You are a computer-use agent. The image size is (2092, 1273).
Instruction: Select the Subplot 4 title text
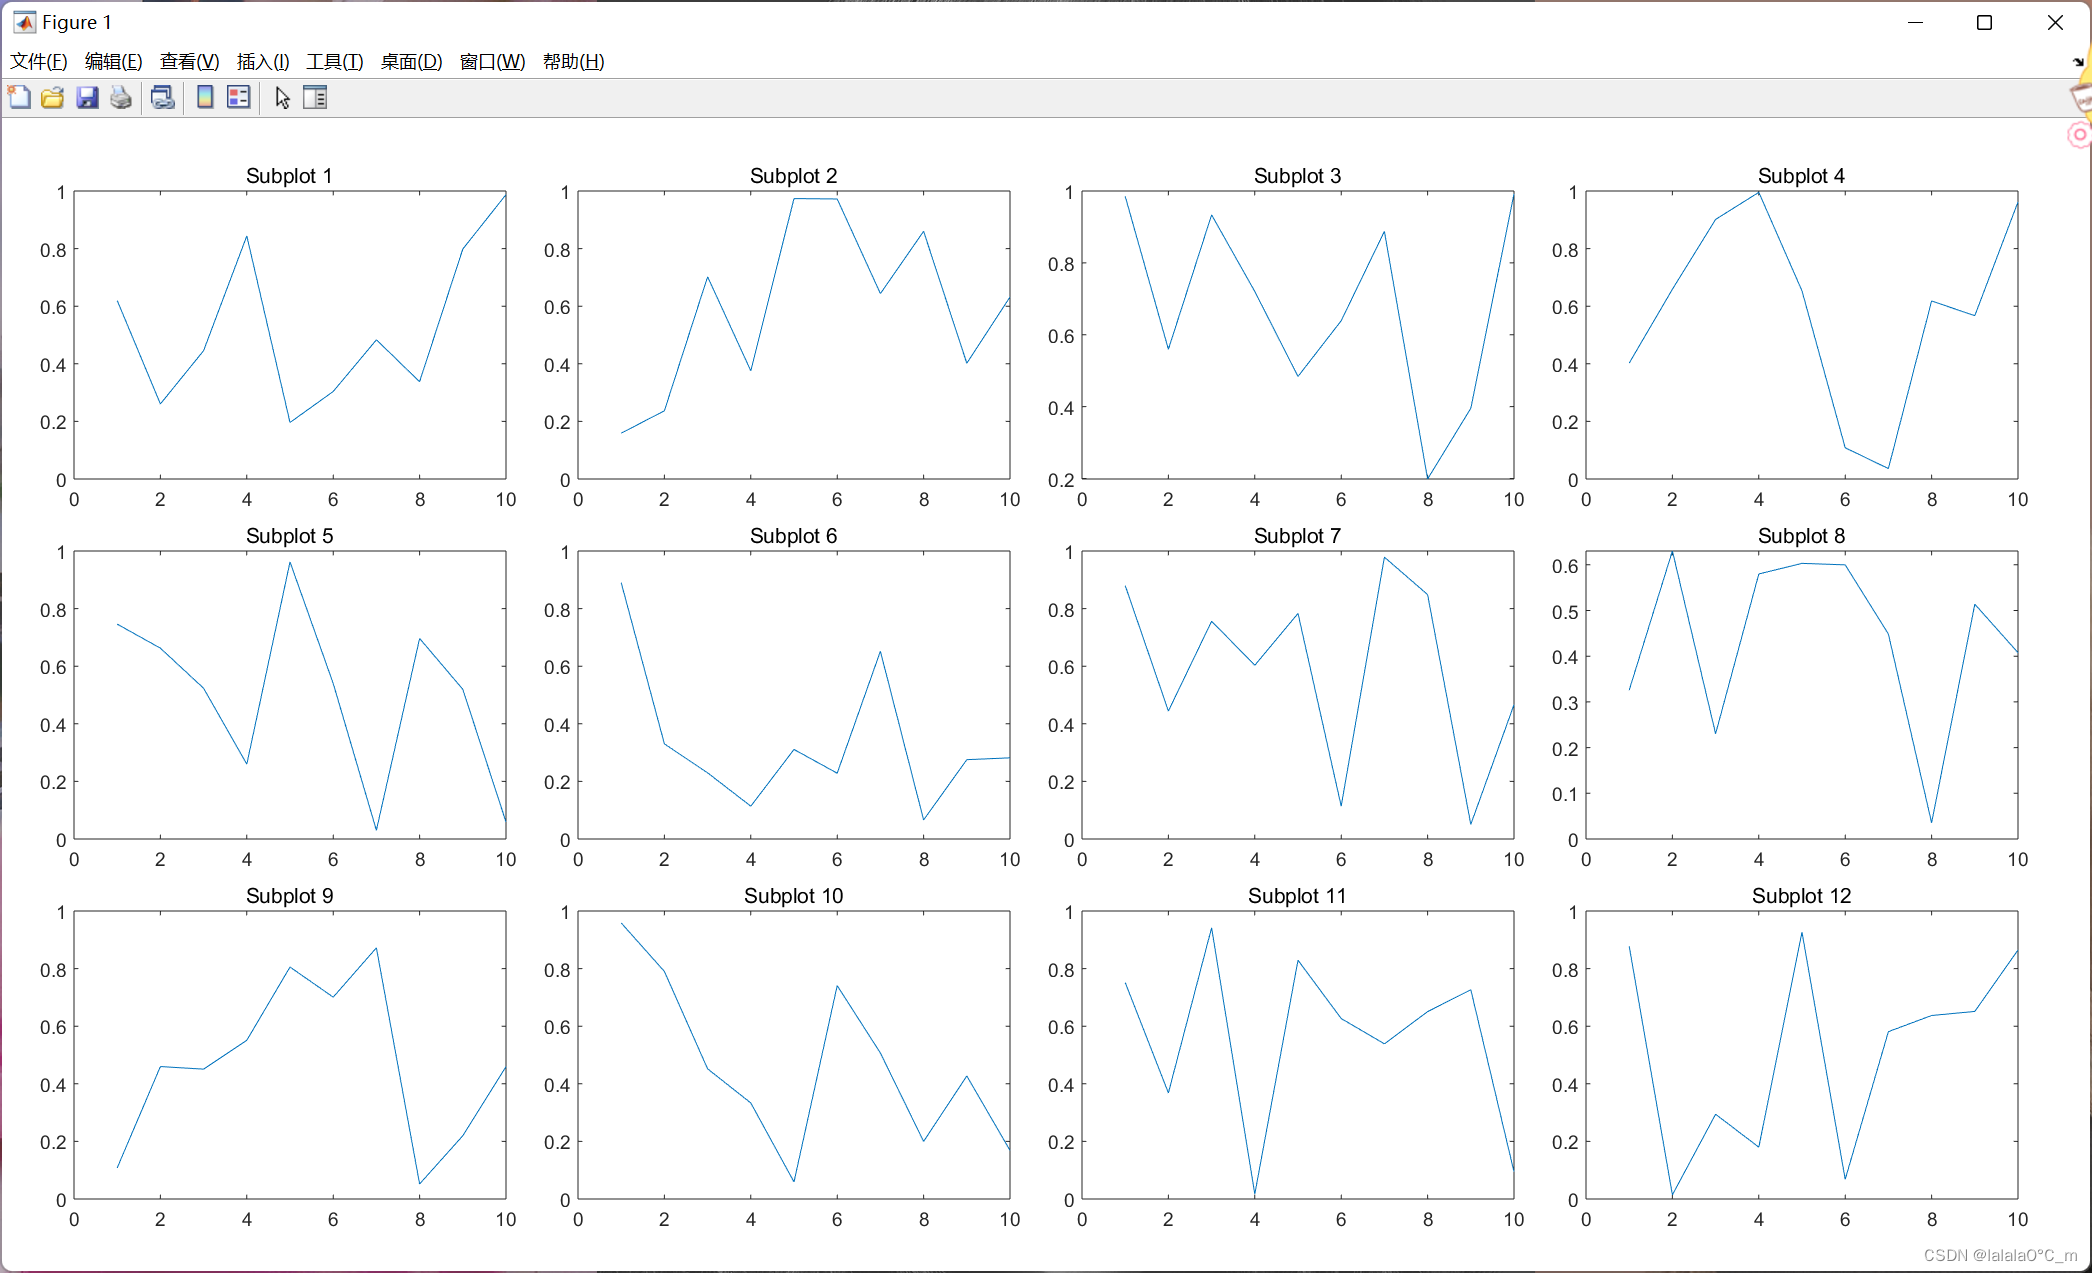point(1802,176)
